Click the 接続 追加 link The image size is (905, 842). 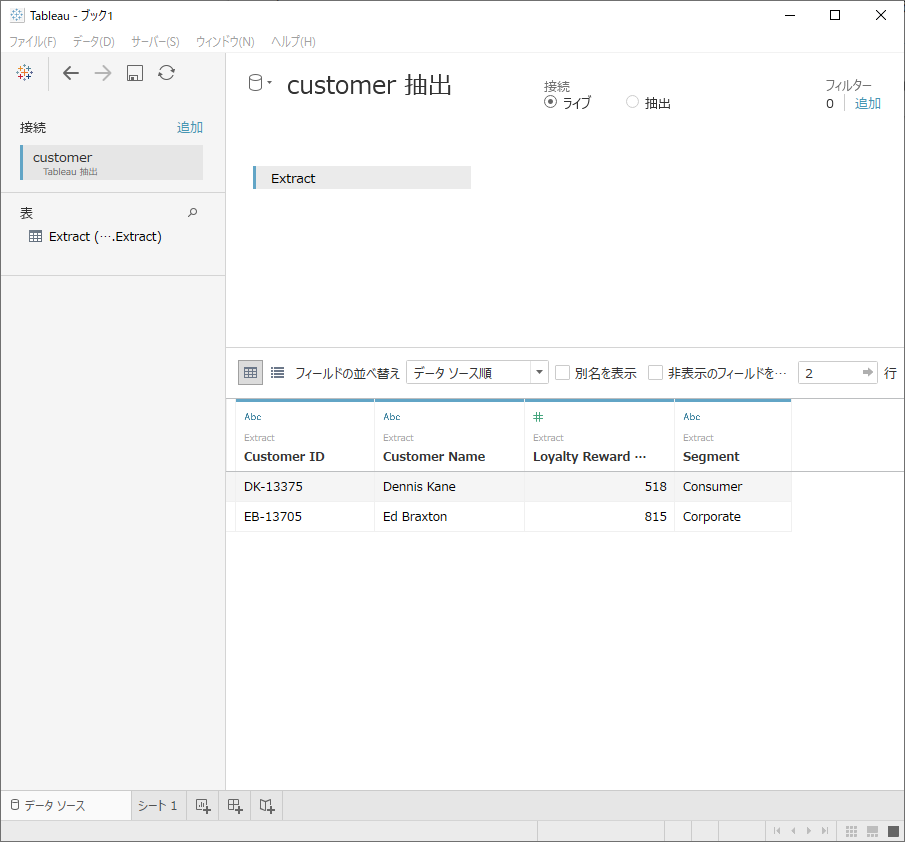click(190, 127)
